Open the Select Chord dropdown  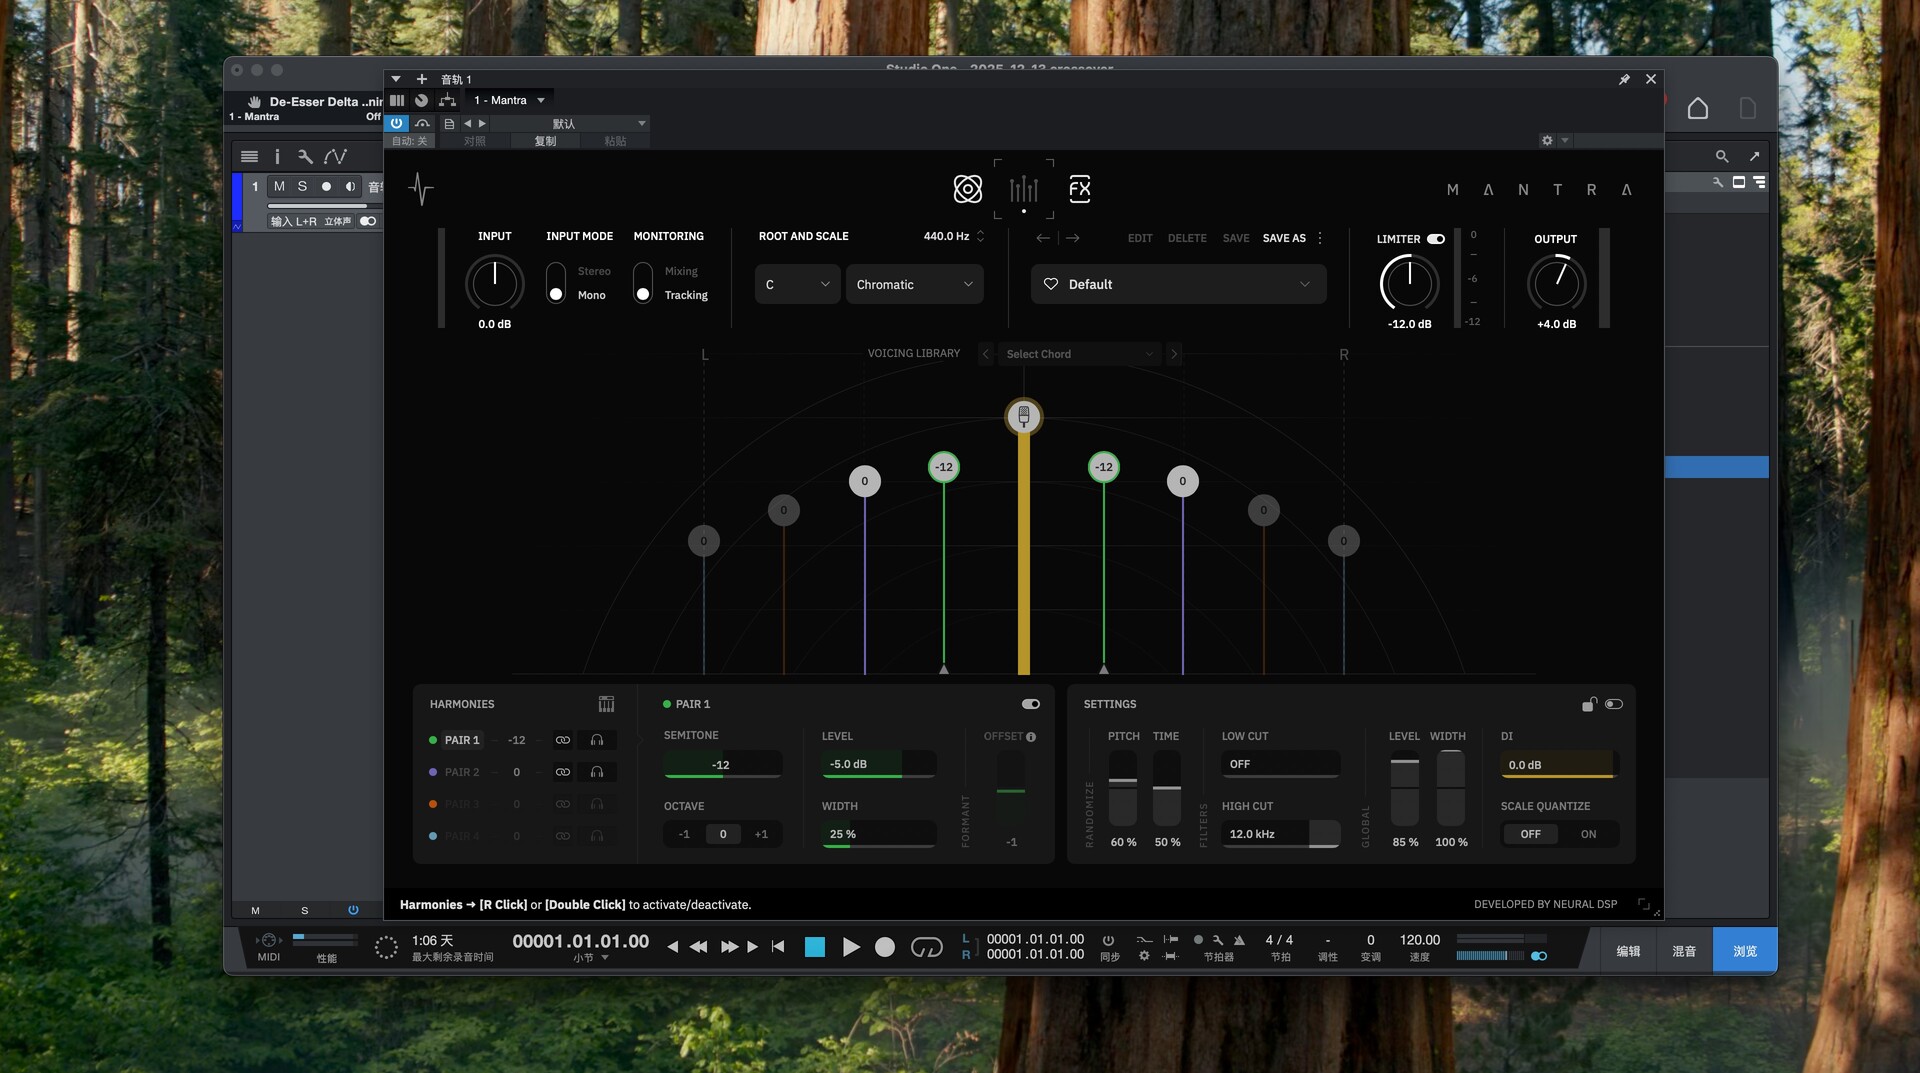point(1079,354)
